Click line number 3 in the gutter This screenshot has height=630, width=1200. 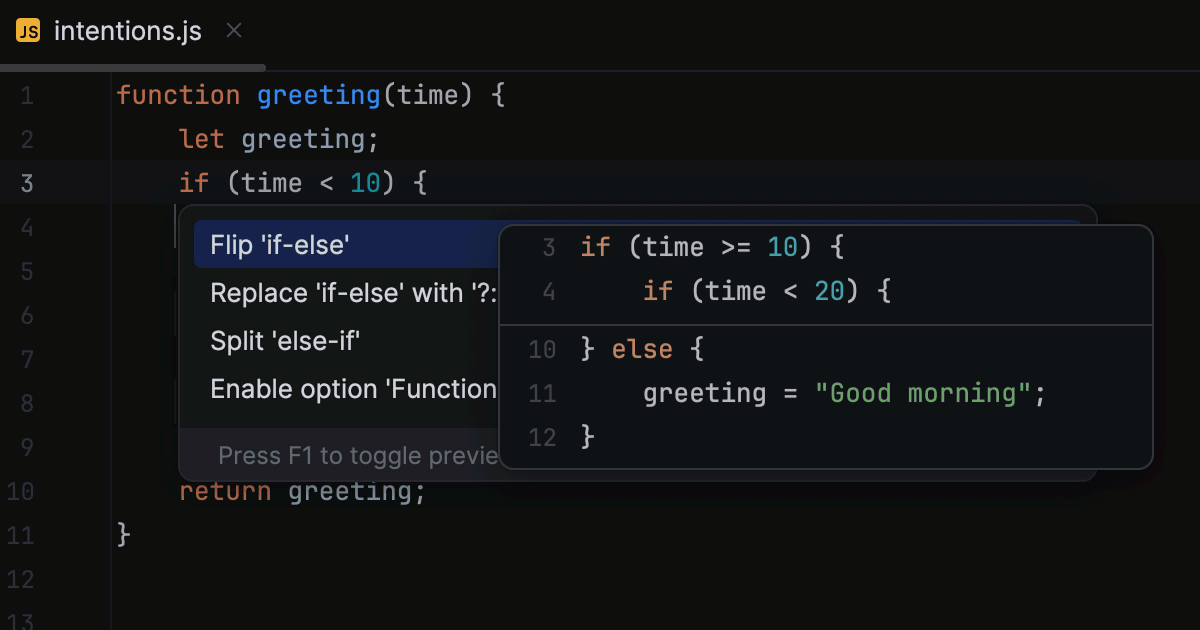click(x=27, y=183)
